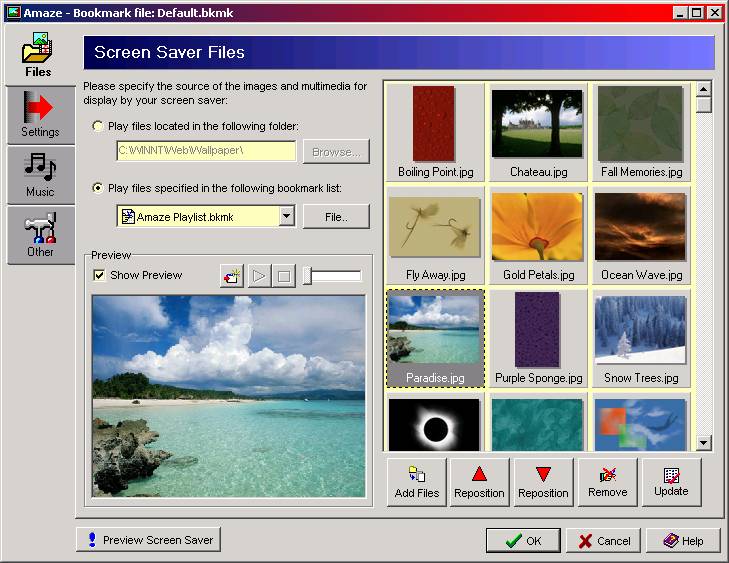The width and height of the screenshot is (729, 563).
Task: Open the File.. button for bookmarks
Action: (336, 216)
